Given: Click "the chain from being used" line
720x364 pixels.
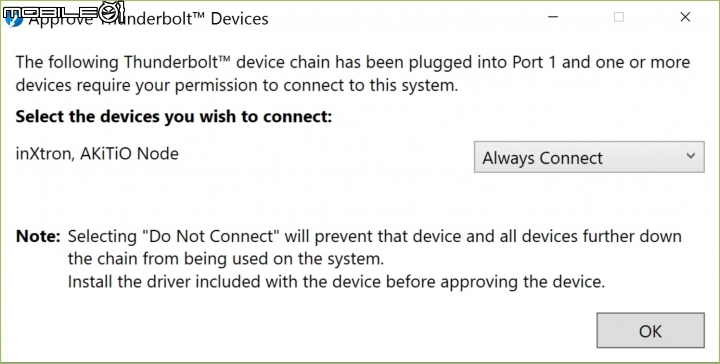Looking at the screenshot, I should [225, 259].
